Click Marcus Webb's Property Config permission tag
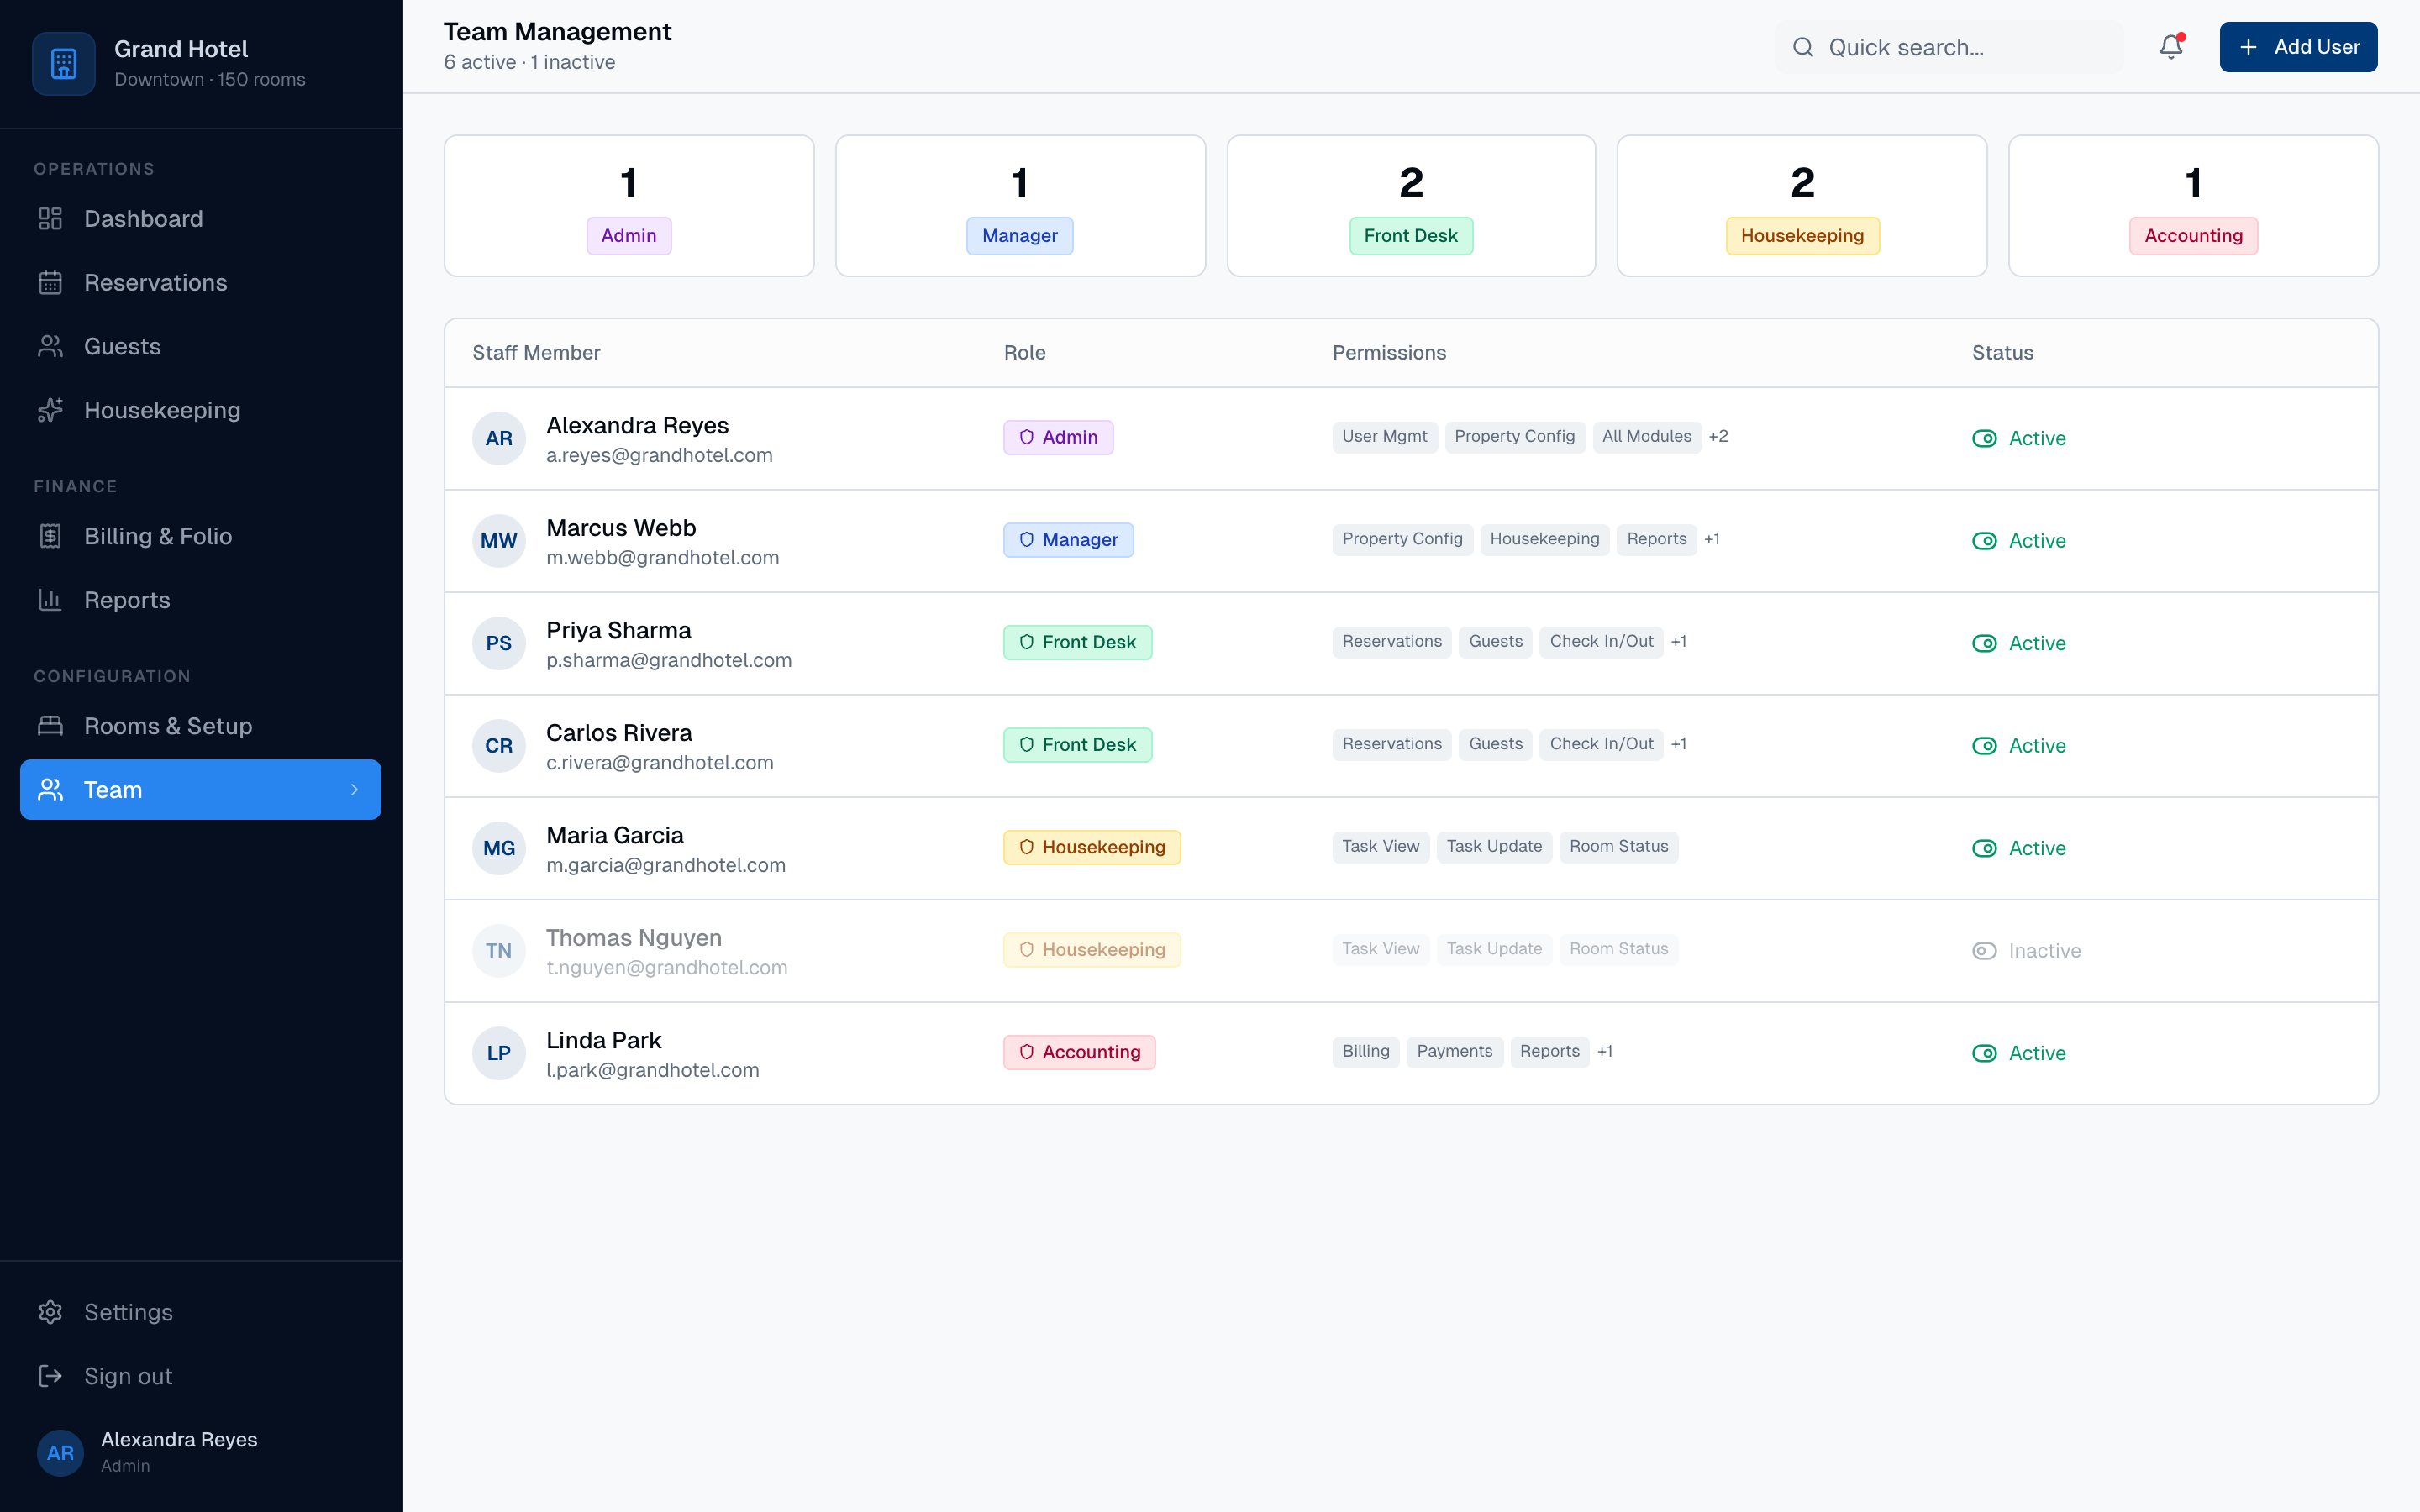Viewport: 2420px width, 1512px height. [1402, 539]
